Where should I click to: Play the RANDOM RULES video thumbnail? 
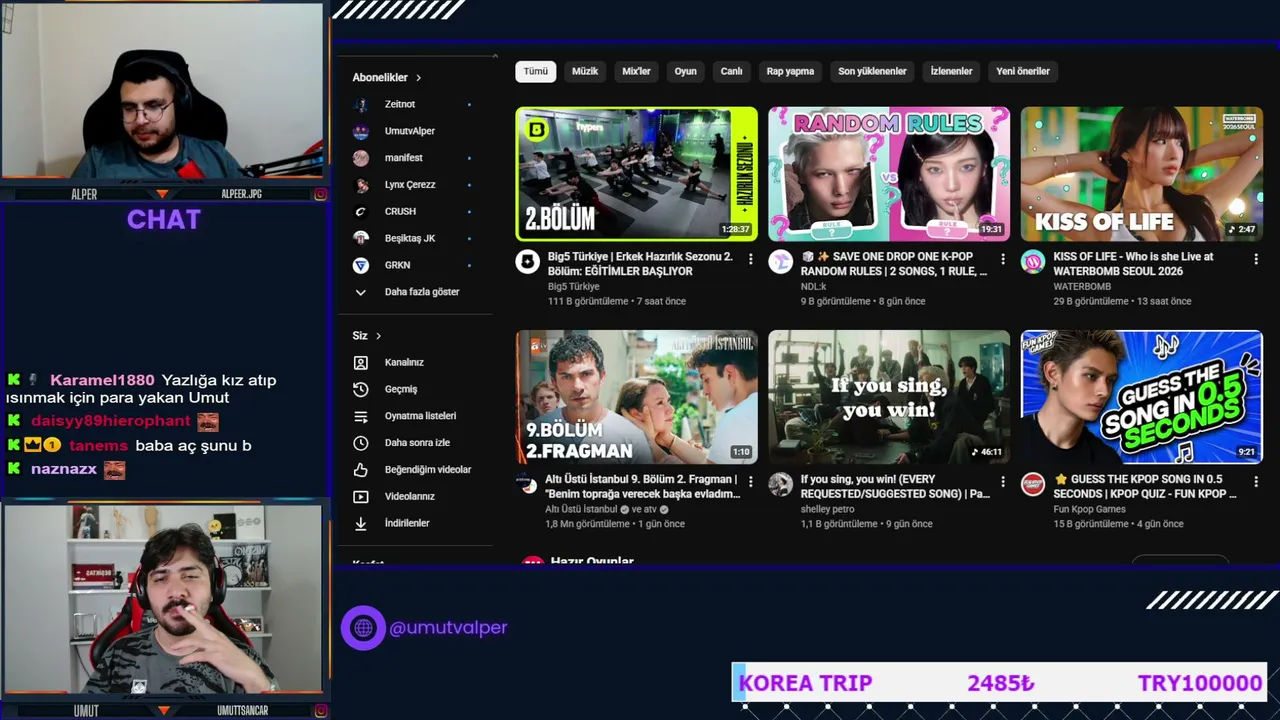click(889, 174)
